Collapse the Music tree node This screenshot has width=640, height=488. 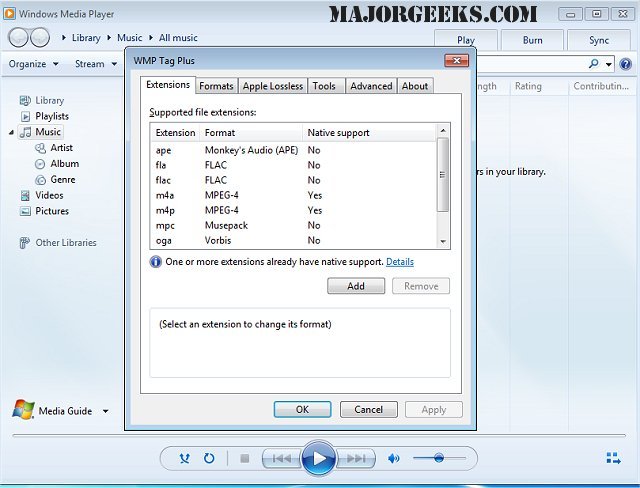[x=11, y=132]
